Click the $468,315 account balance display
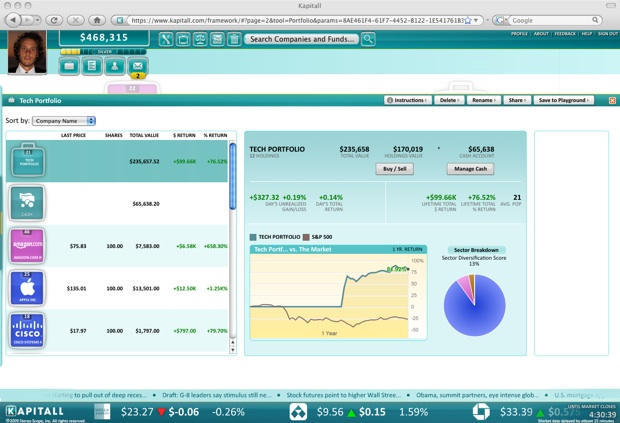Screen dimensions: 620x423 (104, 38)
